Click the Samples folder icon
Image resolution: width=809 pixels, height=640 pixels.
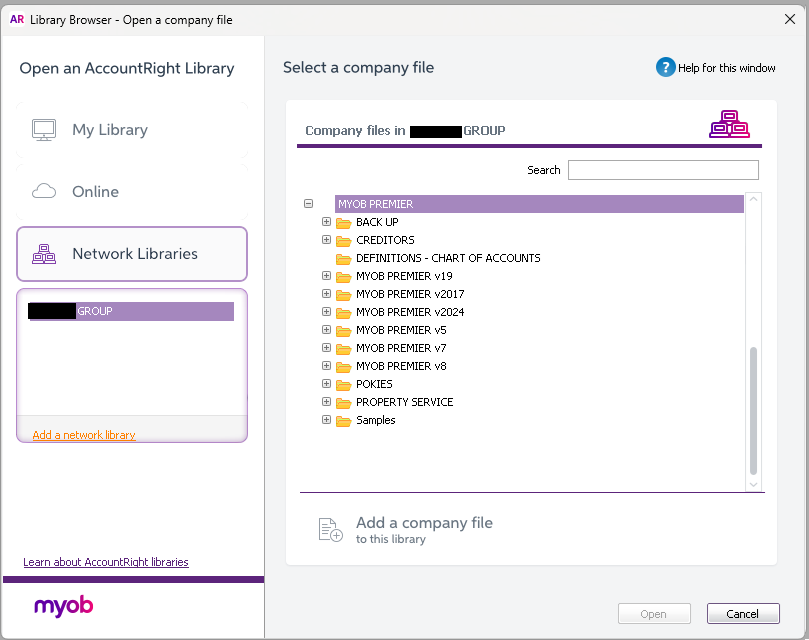(x=343, y=420)
